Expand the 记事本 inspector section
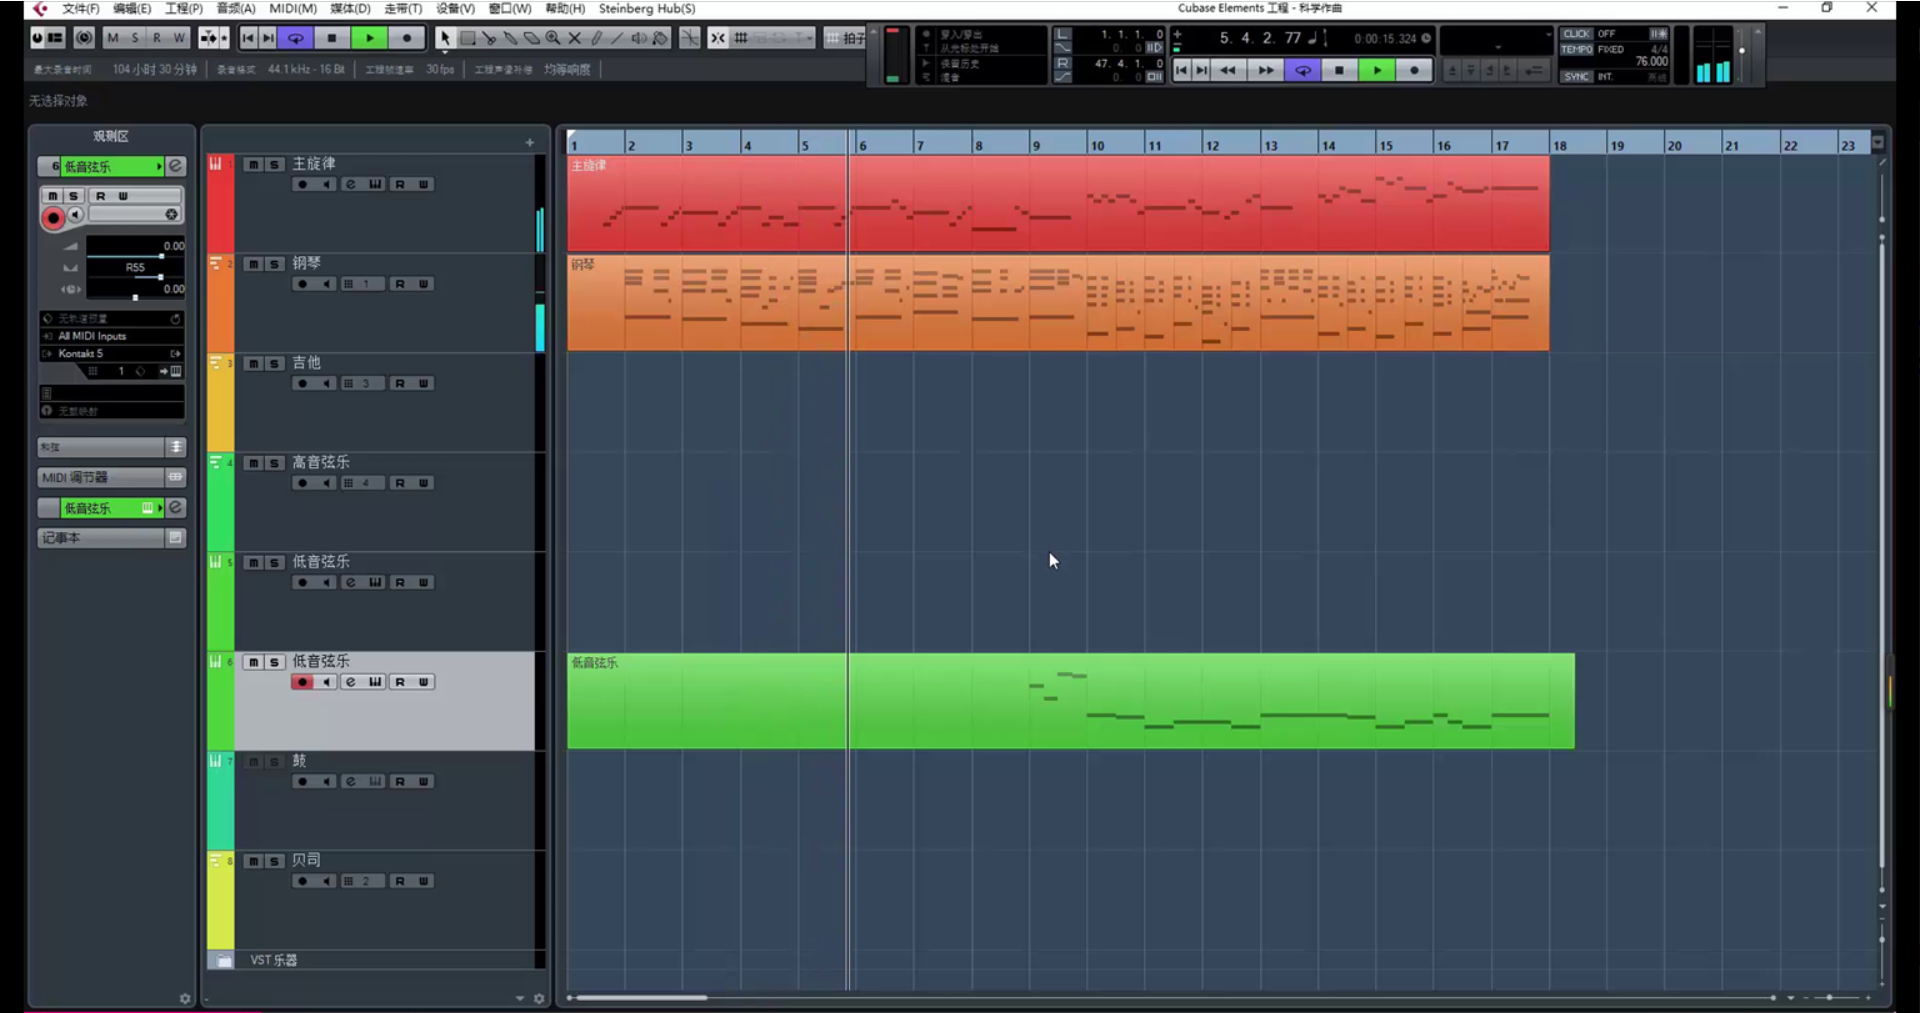 point(112,538)
